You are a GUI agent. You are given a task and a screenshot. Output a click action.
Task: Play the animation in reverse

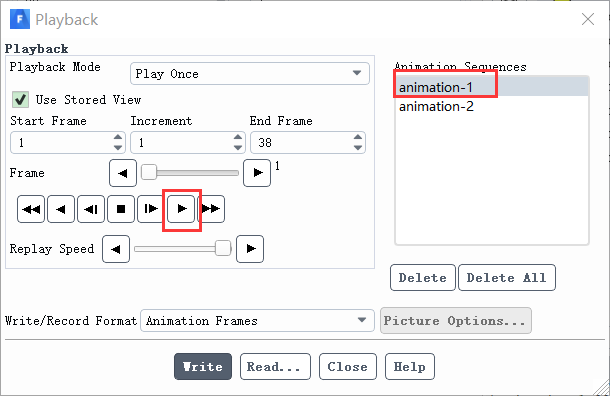click(61, 209)
